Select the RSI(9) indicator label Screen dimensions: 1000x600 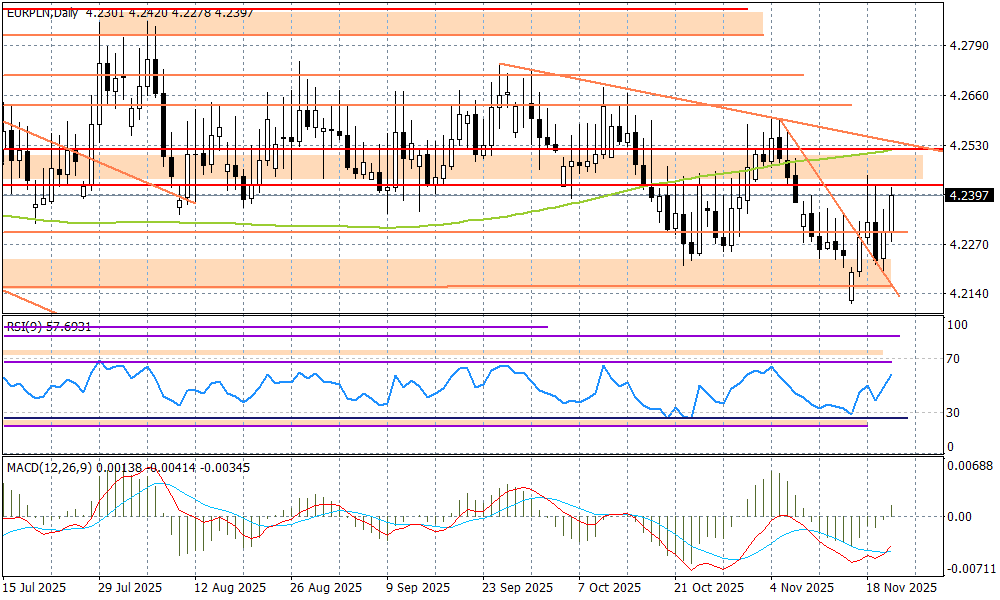[x=26, y=327]
